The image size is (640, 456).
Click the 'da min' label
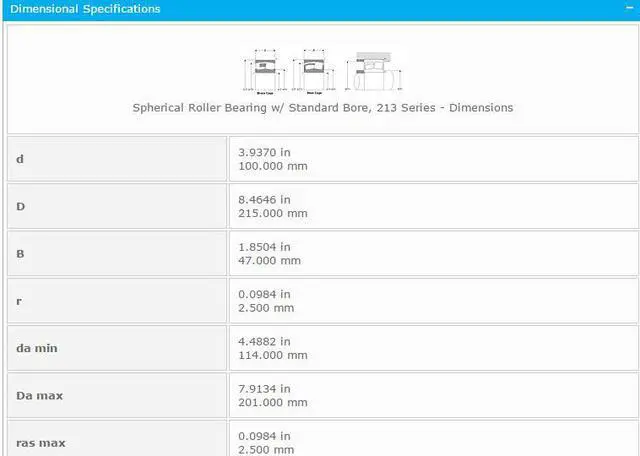pos(37,348)
